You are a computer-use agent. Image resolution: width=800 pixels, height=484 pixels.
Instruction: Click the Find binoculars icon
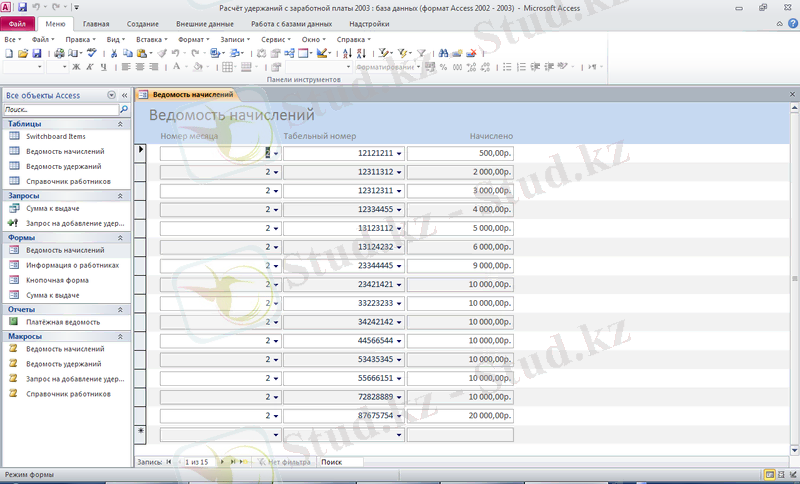tap(444, 53)
